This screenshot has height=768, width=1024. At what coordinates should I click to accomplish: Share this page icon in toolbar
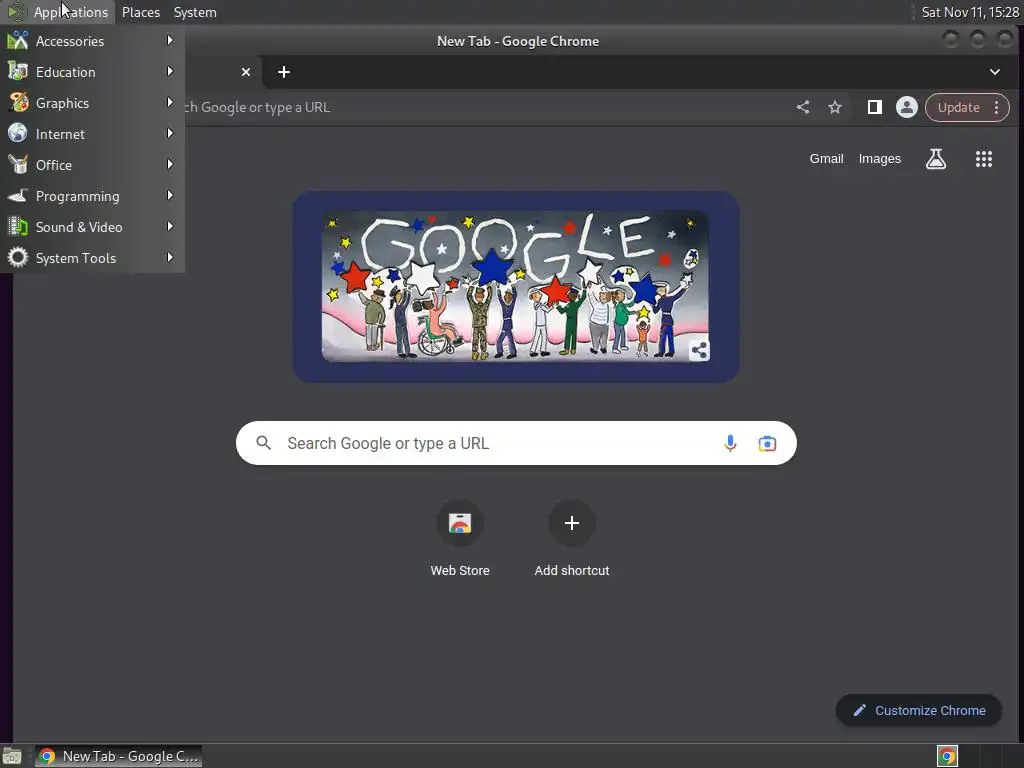pyautogui.click(x=803, y=107)
